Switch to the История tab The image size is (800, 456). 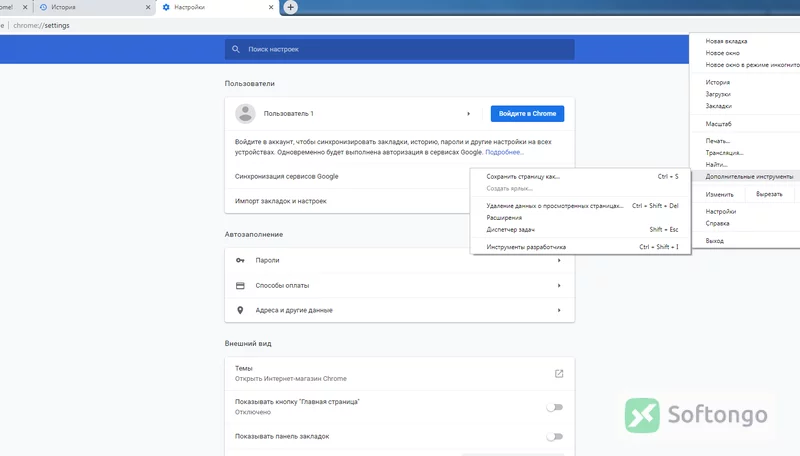click(94, 7)
